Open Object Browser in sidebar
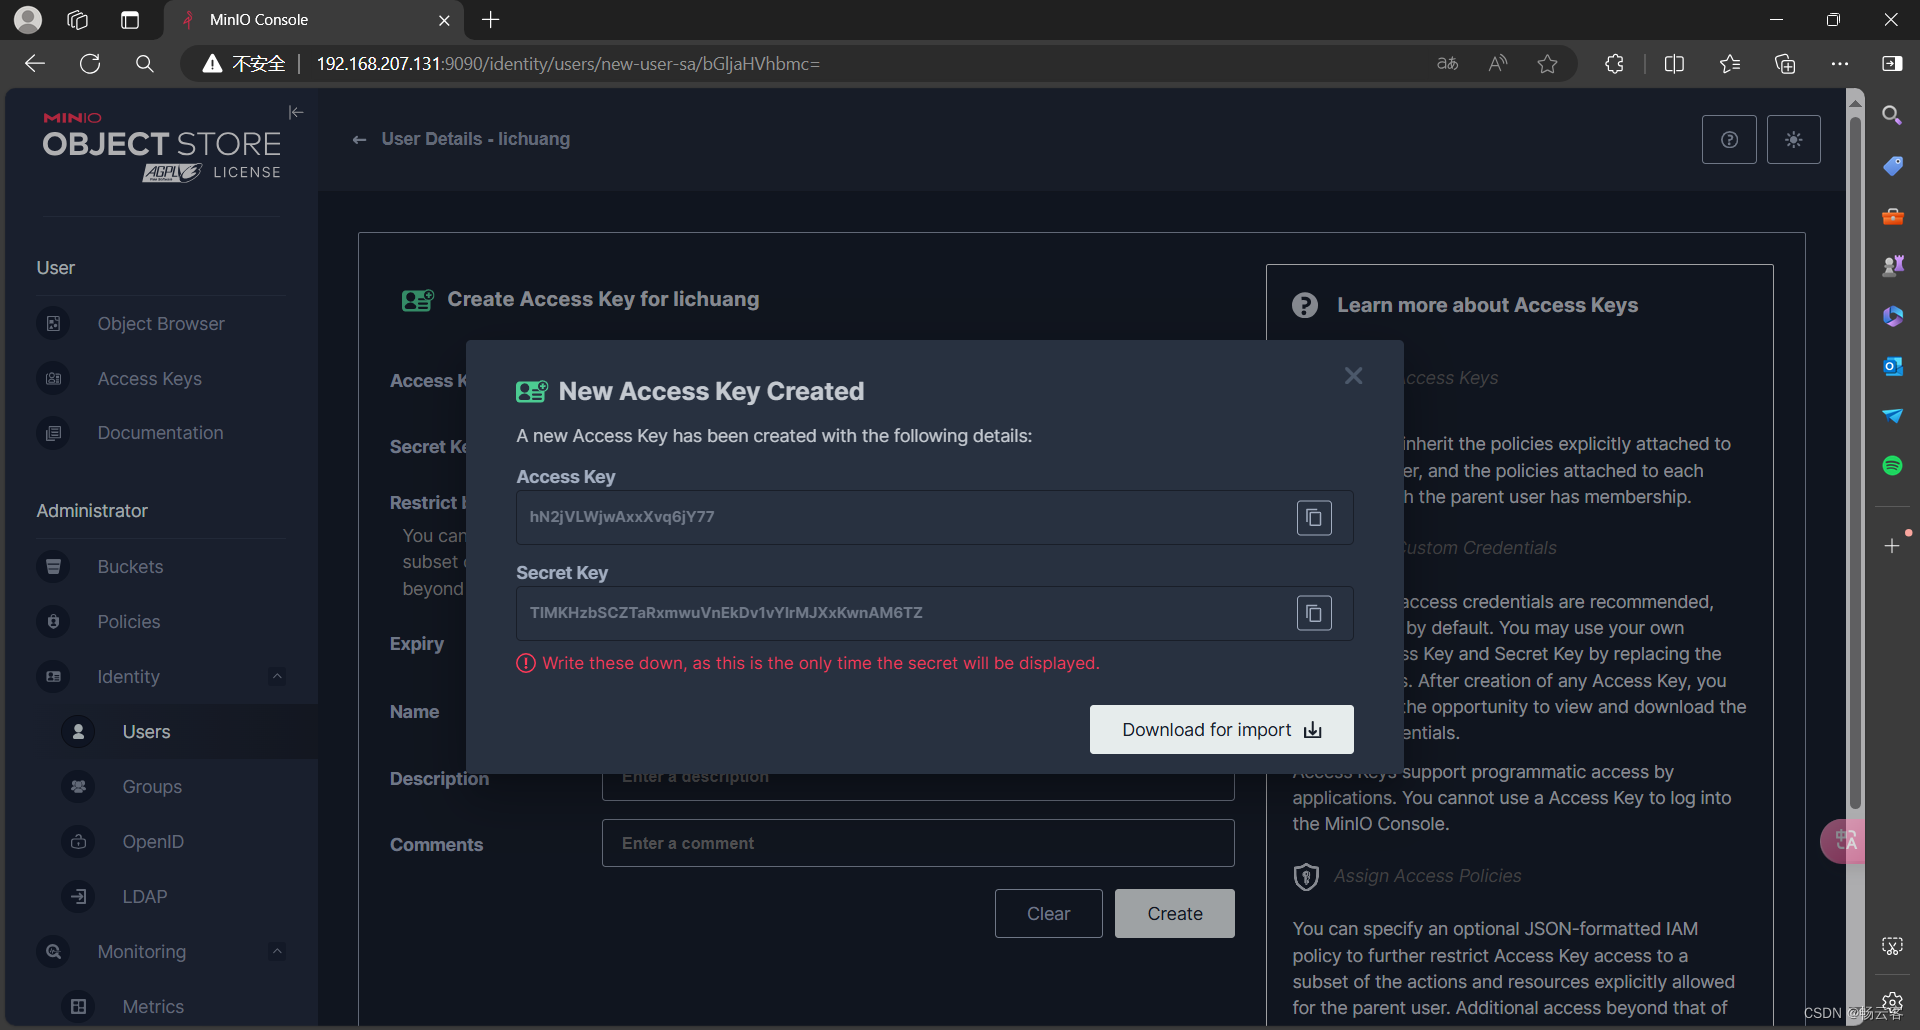The image size is (1920, 1030). tap(161, 324)
